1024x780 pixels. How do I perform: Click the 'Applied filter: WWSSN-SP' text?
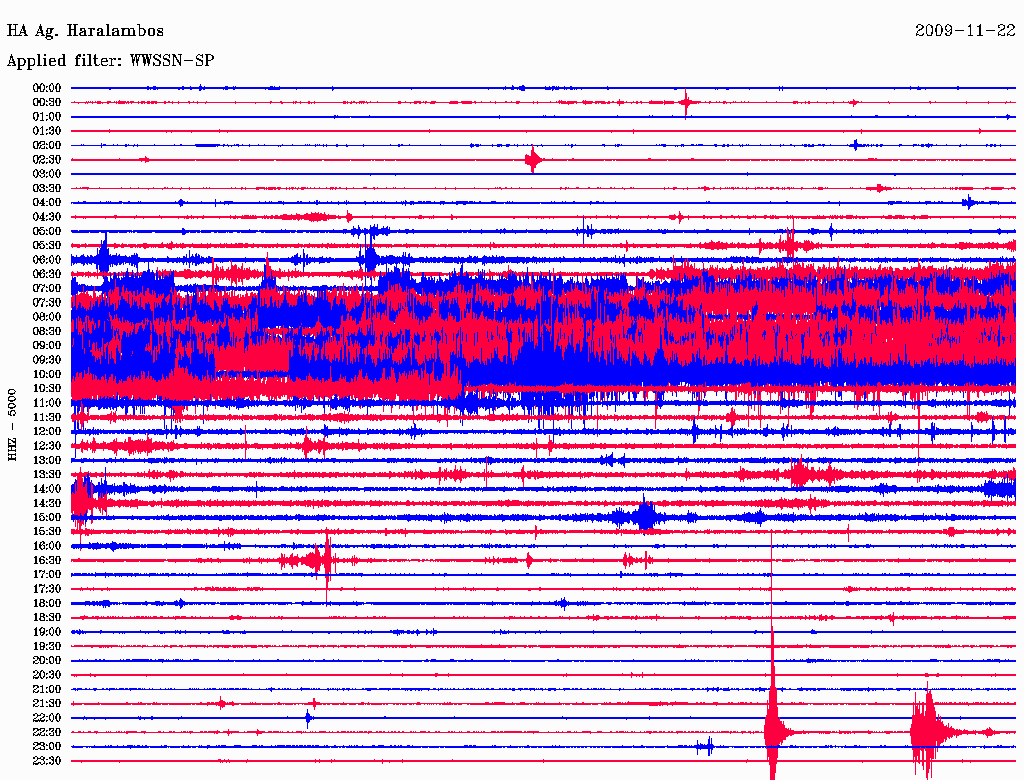point(110,61)
